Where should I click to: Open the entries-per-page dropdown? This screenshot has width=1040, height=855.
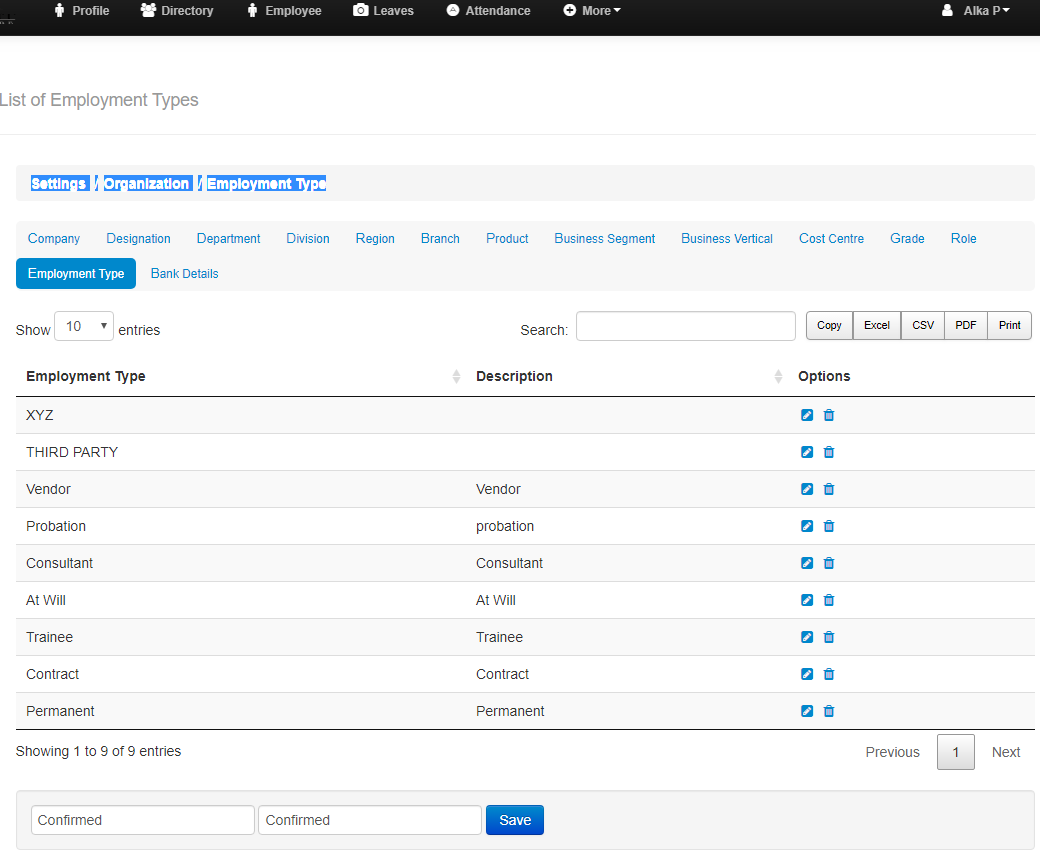(84, 326)
